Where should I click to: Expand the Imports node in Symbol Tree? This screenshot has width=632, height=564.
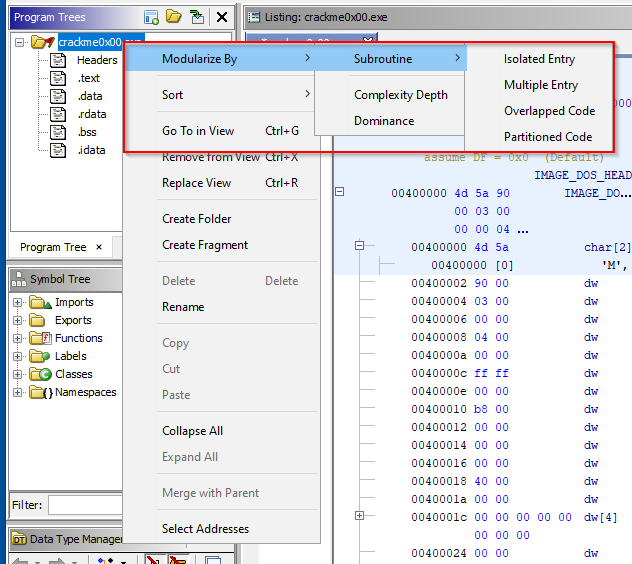point(17,302)
